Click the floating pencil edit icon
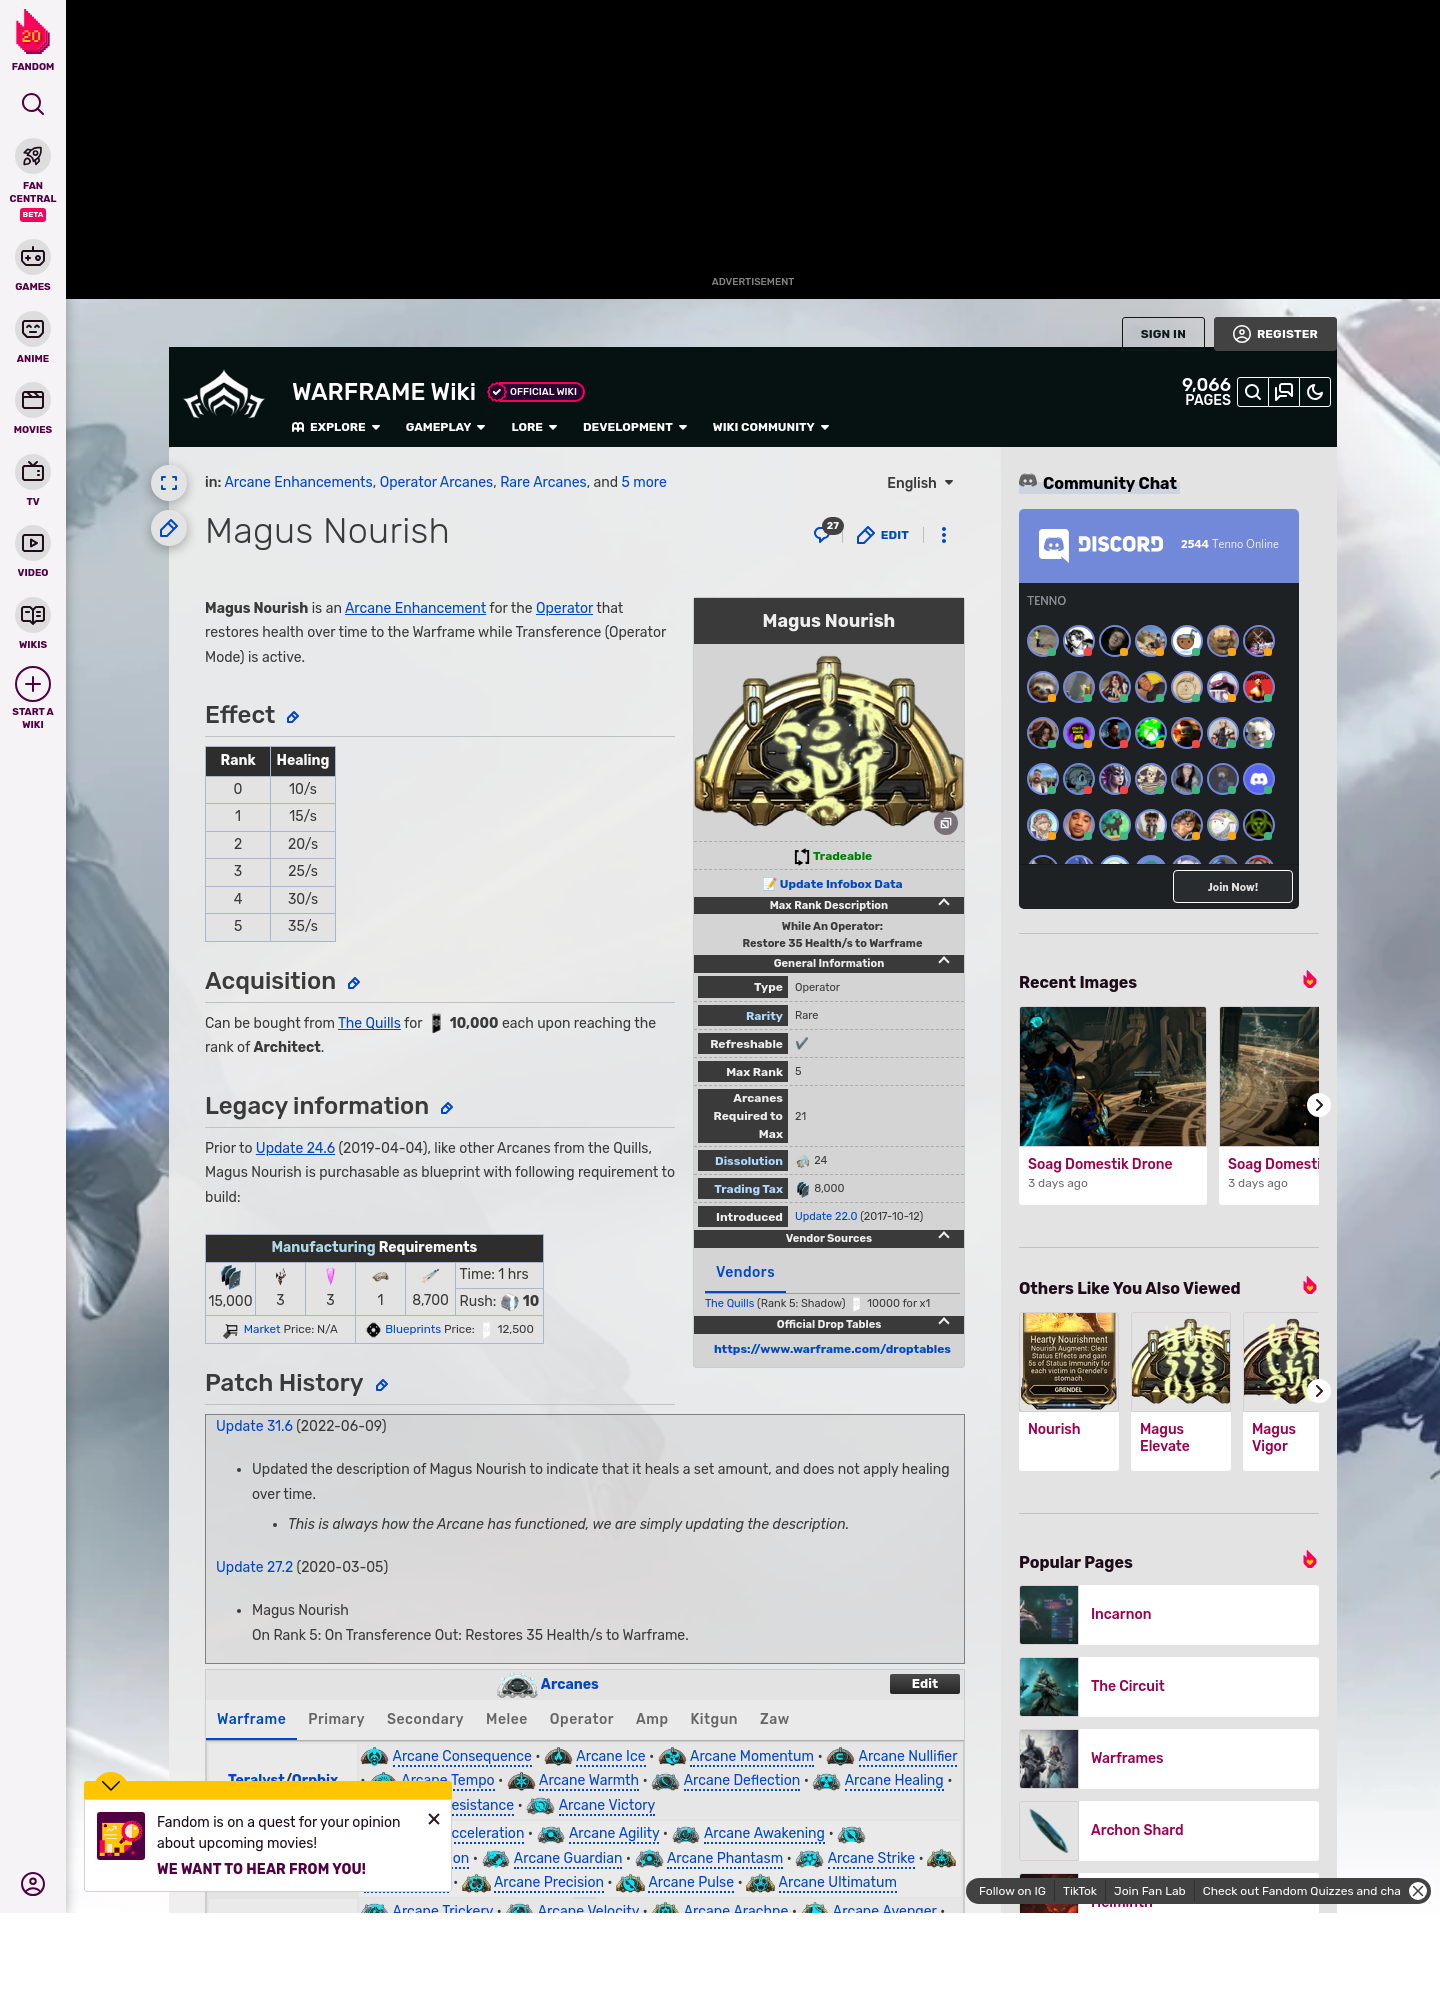This screenshot has width=1440, height=2000. pyautogui.click(x=169, y=528)
